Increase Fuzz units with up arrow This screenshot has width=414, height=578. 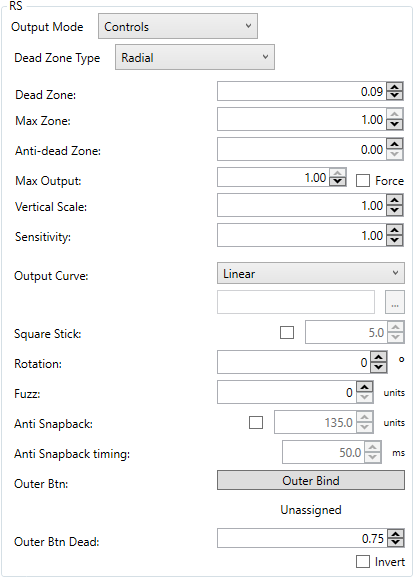tap(365, 387)
